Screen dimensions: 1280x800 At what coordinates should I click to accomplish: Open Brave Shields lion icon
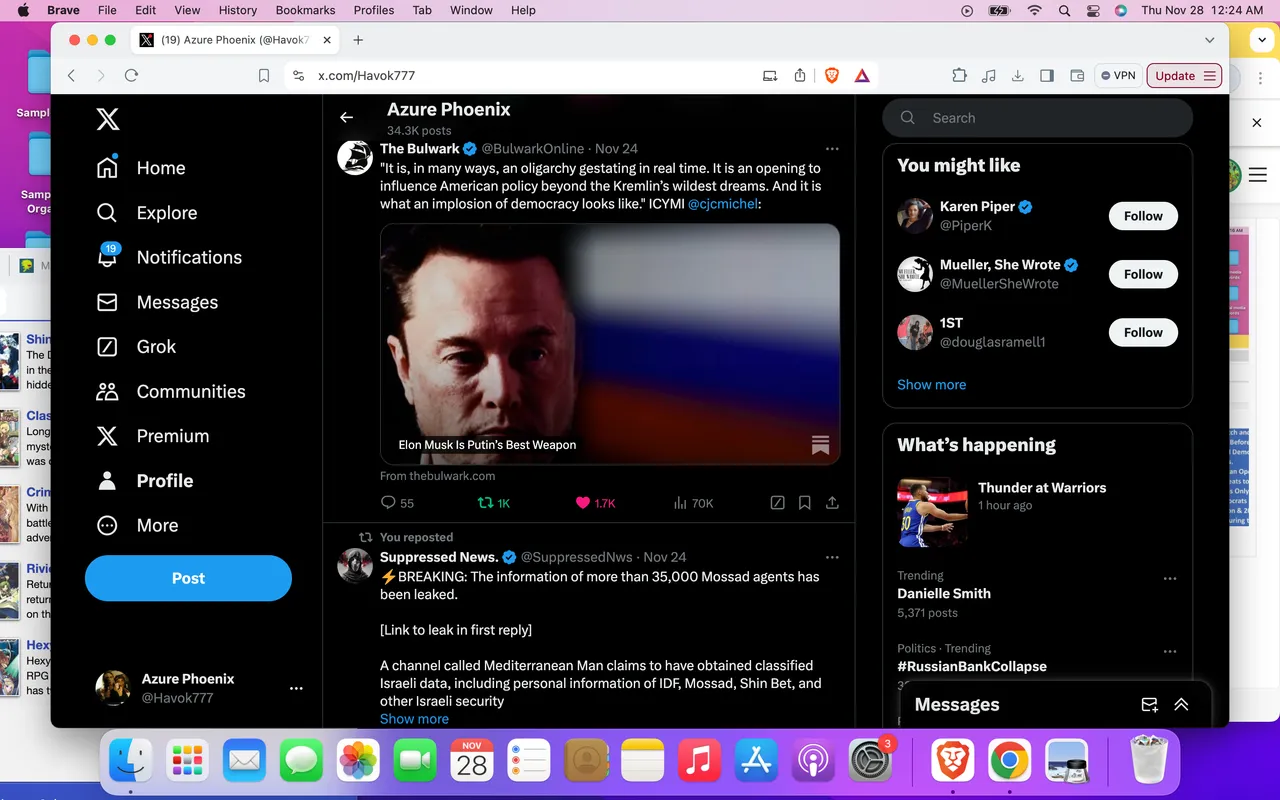pyautogui.click(x=832, y=76)
